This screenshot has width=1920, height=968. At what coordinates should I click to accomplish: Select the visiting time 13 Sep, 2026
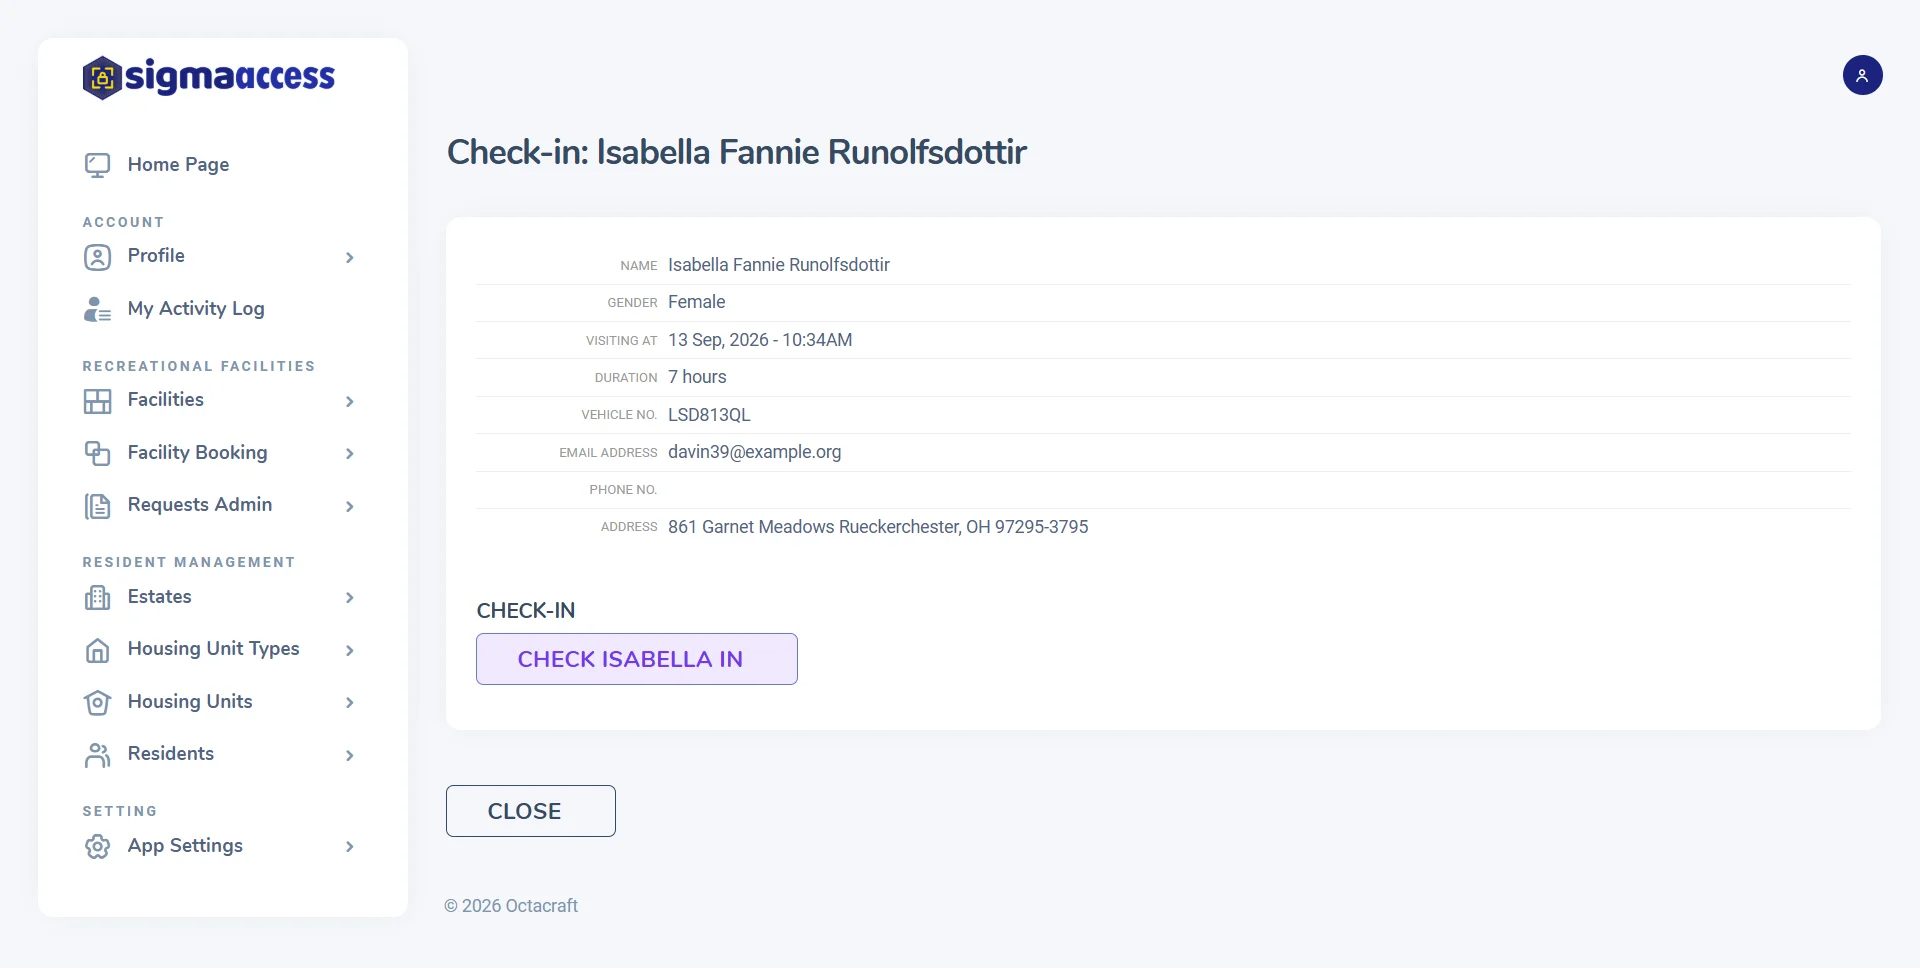click(760, 340)
